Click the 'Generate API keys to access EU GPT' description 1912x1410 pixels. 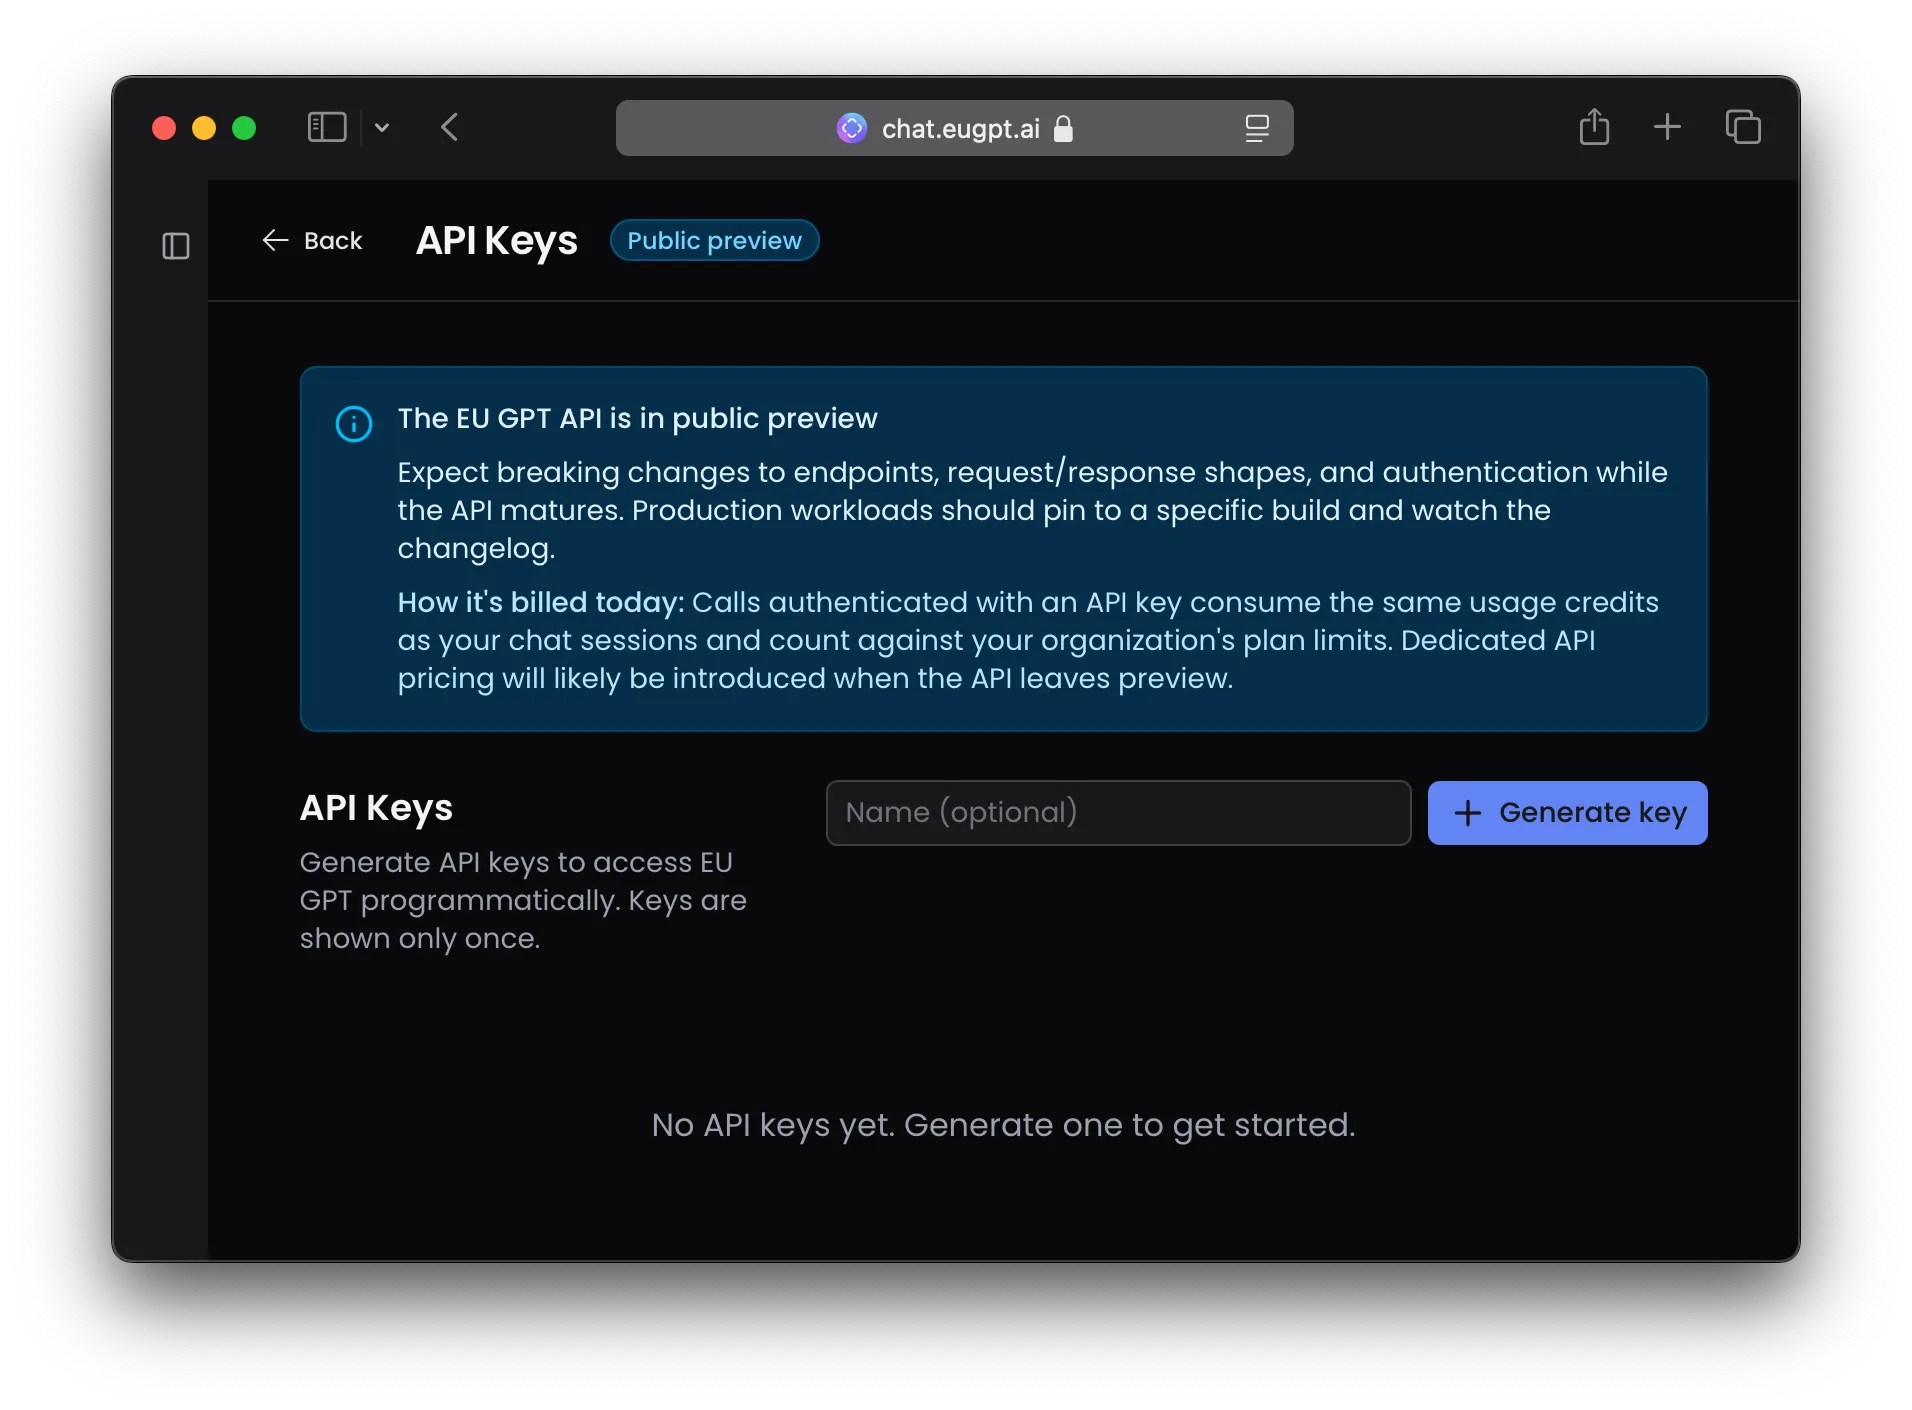[523, 900]
